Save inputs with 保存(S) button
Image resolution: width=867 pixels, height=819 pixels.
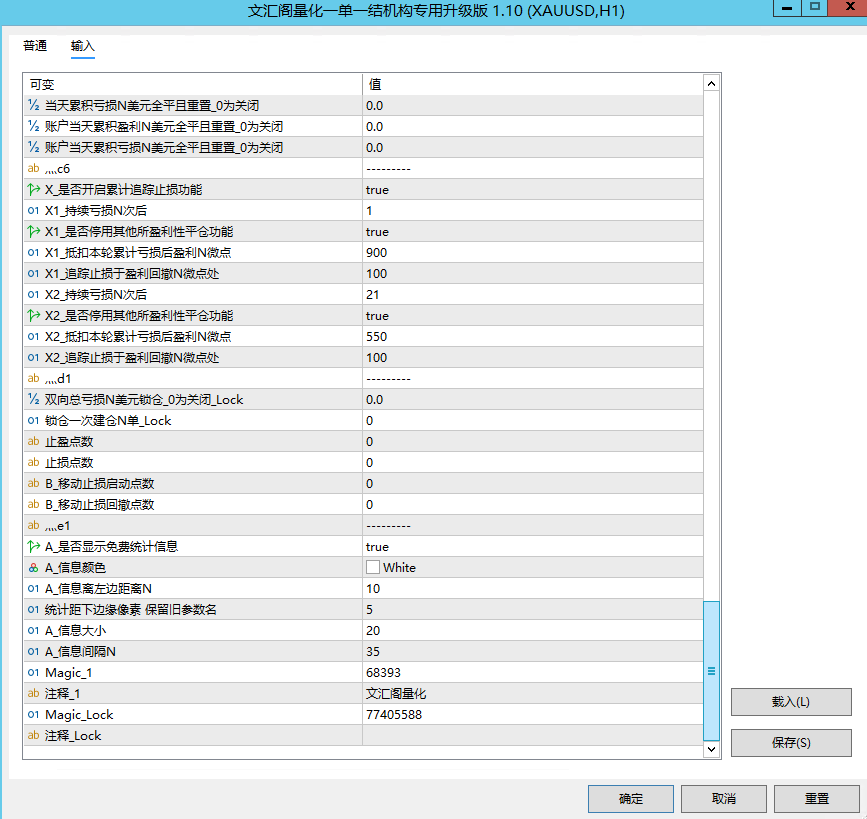[x=791, y=743]
